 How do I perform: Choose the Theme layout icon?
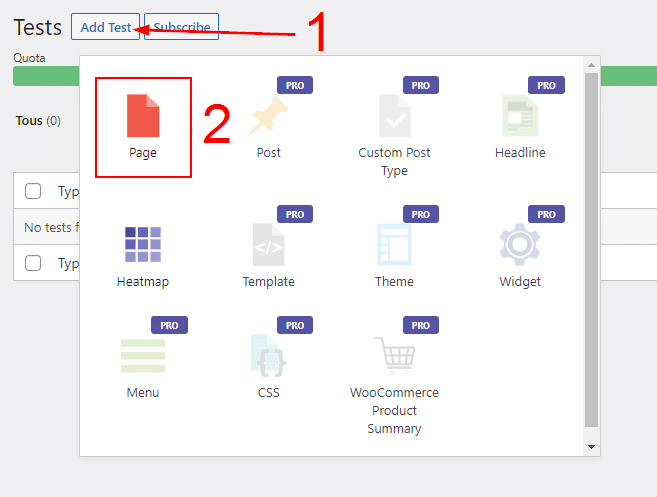pyautogui.click(x=394, y=244)
